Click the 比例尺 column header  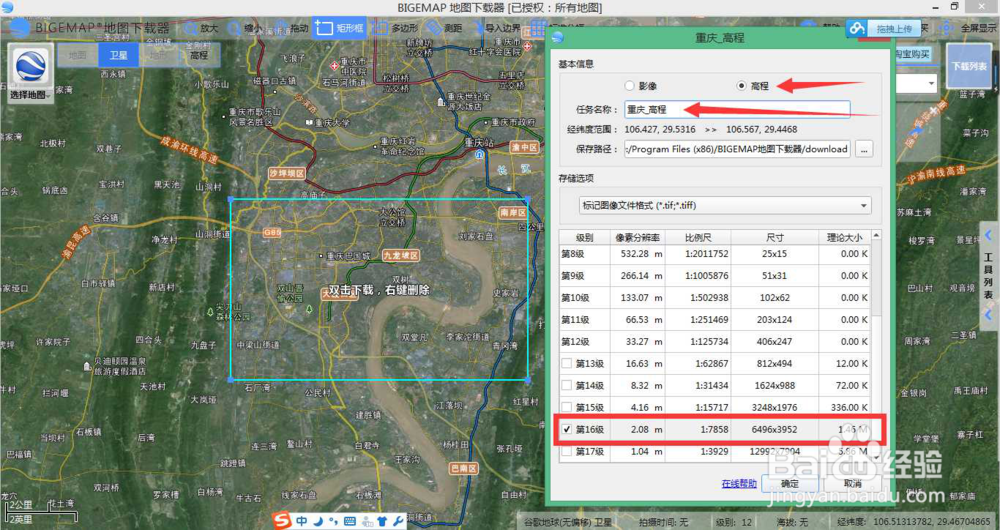[698, 237]
